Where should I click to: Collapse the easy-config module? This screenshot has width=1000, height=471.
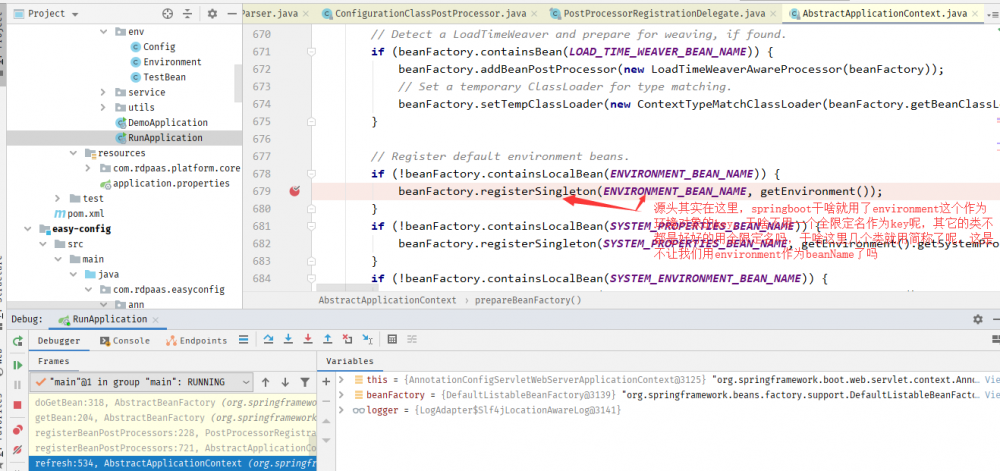point(27,229)
